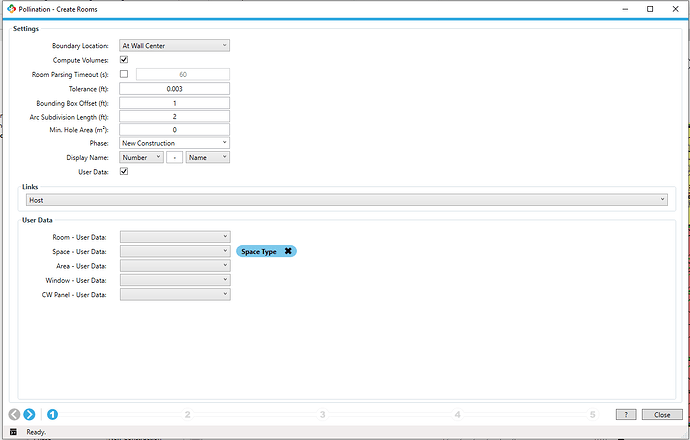Click the Pollination logo in title bar
This screenshot has width=690, height=440.
(x=11, y=9)
